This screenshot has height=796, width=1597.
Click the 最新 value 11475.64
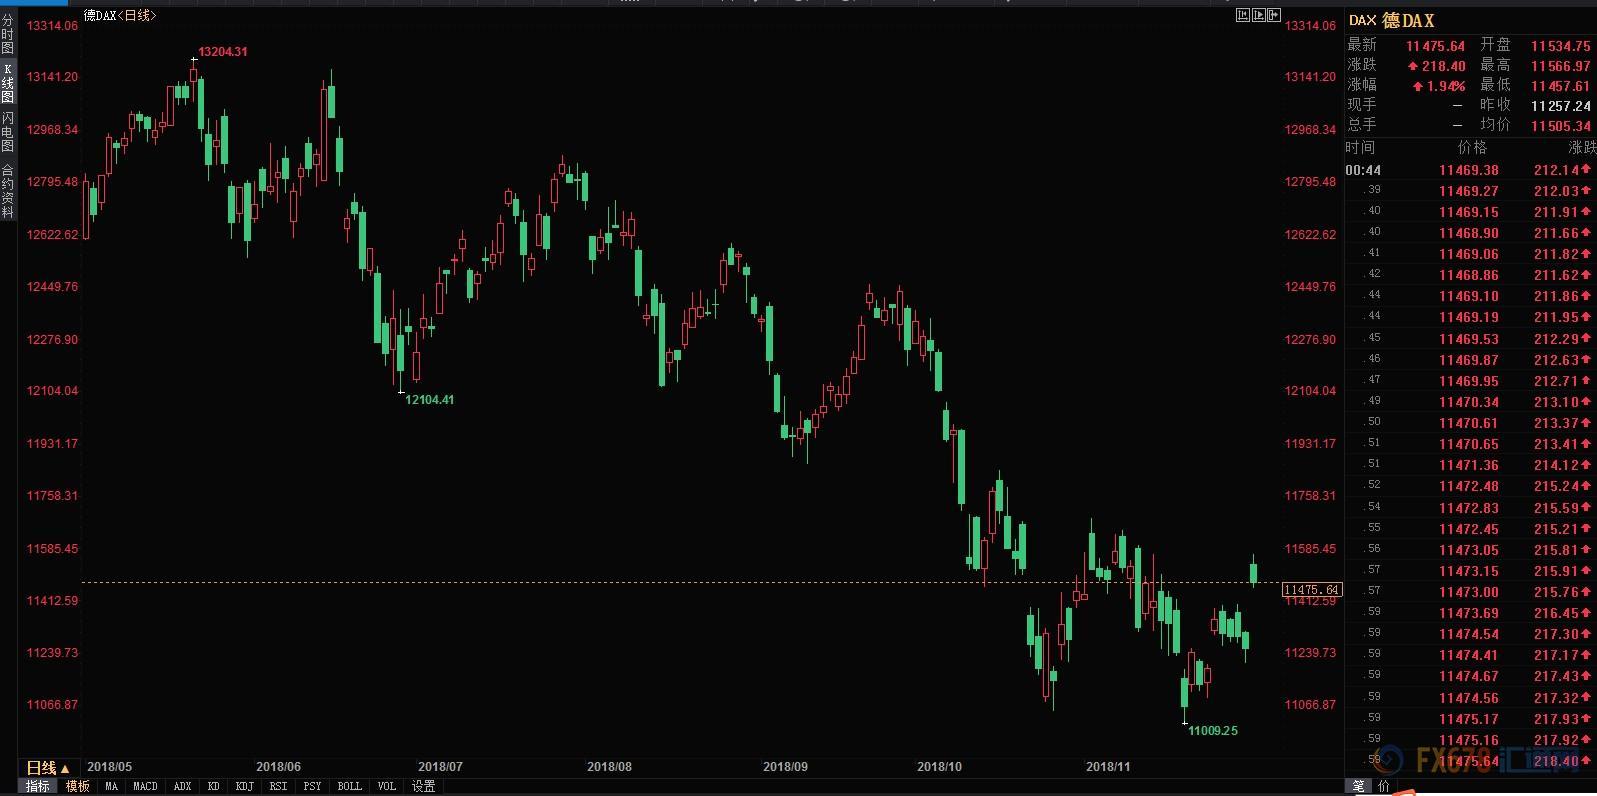click(x=1435, y=46)
